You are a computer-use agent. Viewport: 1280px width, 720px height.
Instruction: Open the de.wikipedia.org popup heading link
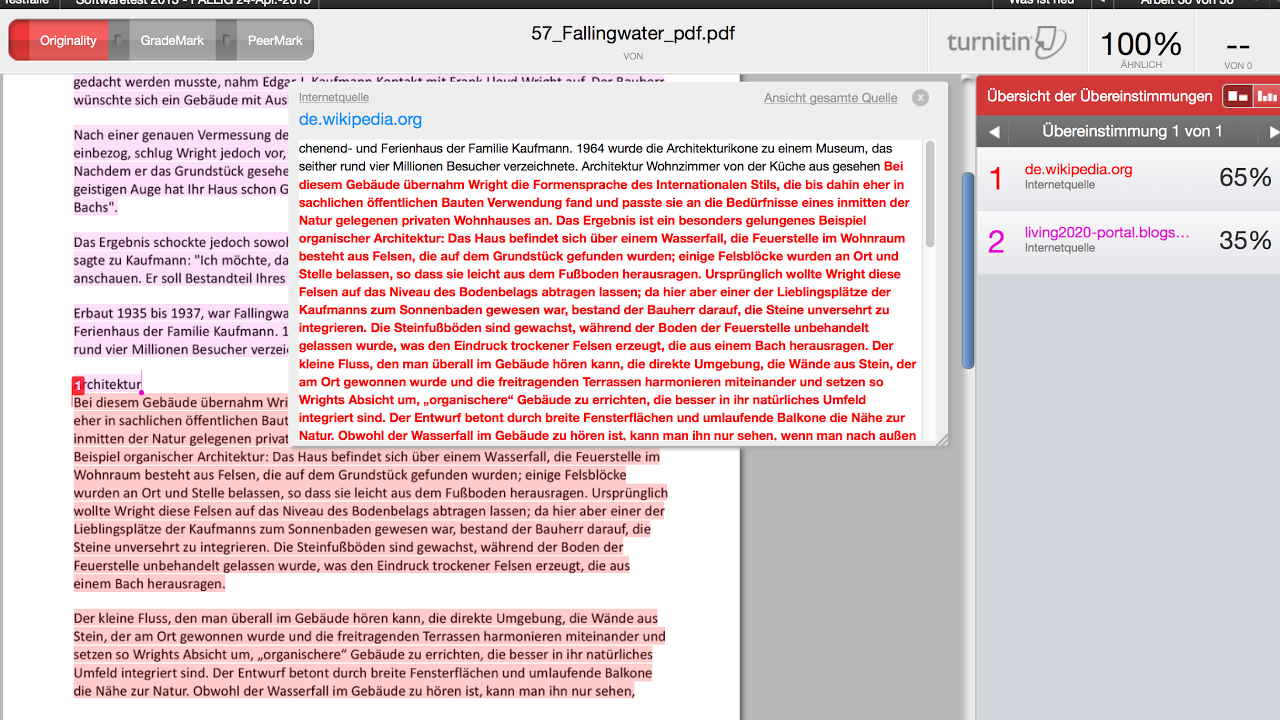point(360,120)
